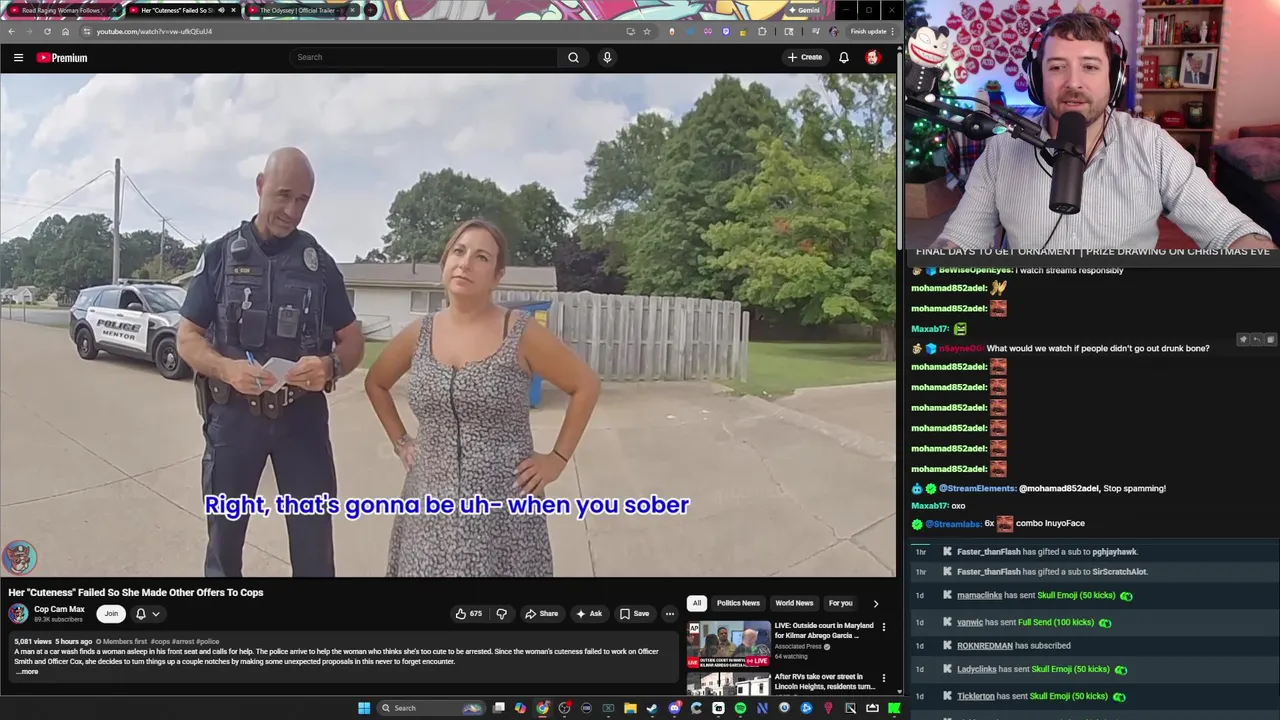Bookmark this page with the star icon
Image resolution: width=1280 pixels, height=720 pixels.
point(647,31)
